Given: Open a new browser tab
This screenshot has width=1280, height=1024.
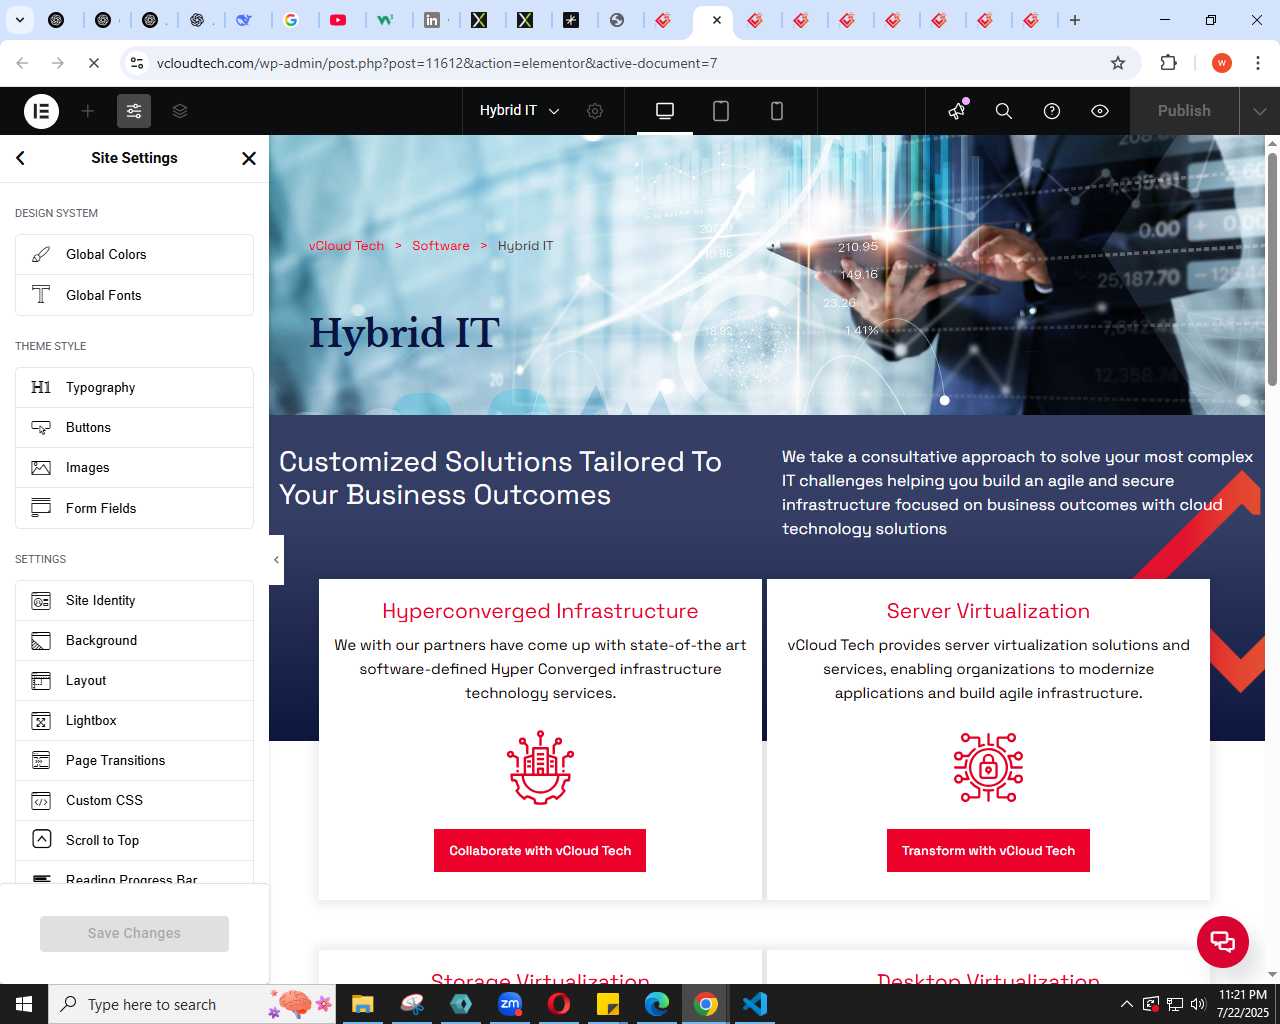Looking at the screenshot, I should (x=1075, y=20).
